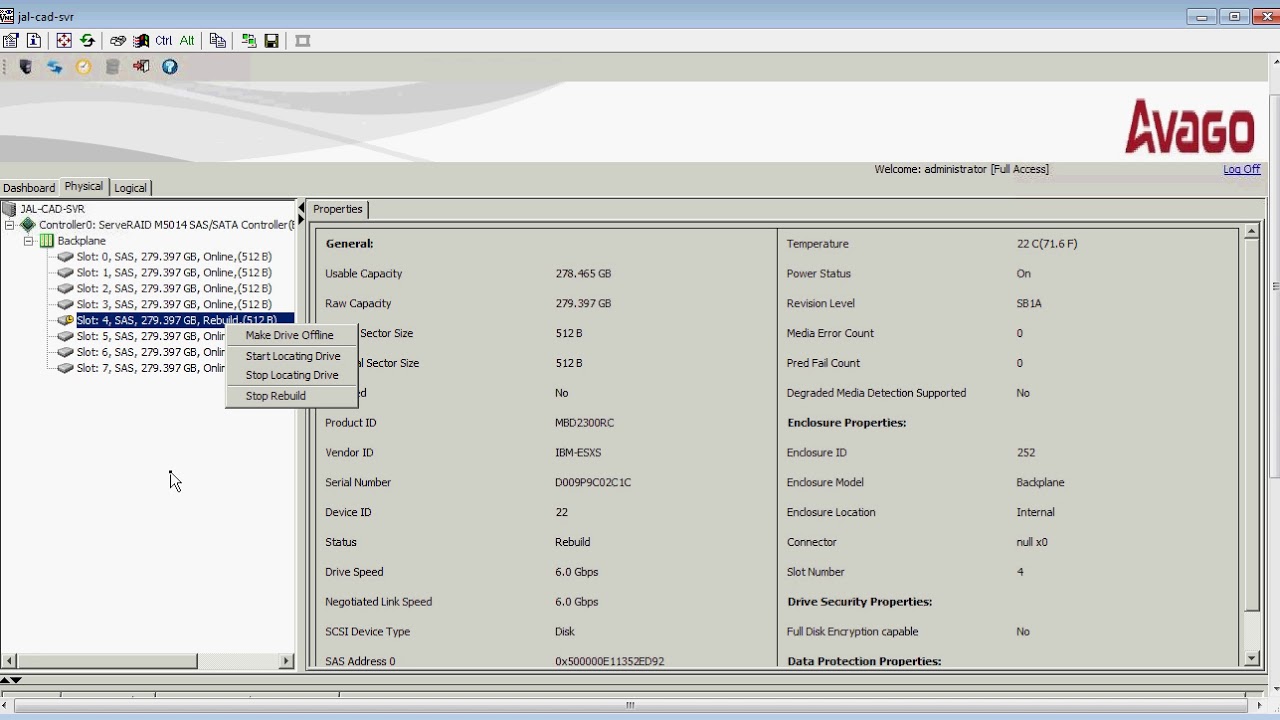
Task: Click the Revision Level value SB1A
Action: click(x=1029, y=304)
